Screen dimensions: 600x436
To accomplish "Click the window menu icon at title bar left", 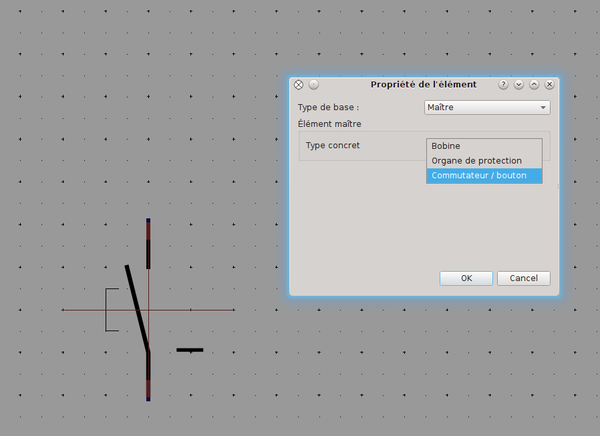I will (x=298, y=85).
